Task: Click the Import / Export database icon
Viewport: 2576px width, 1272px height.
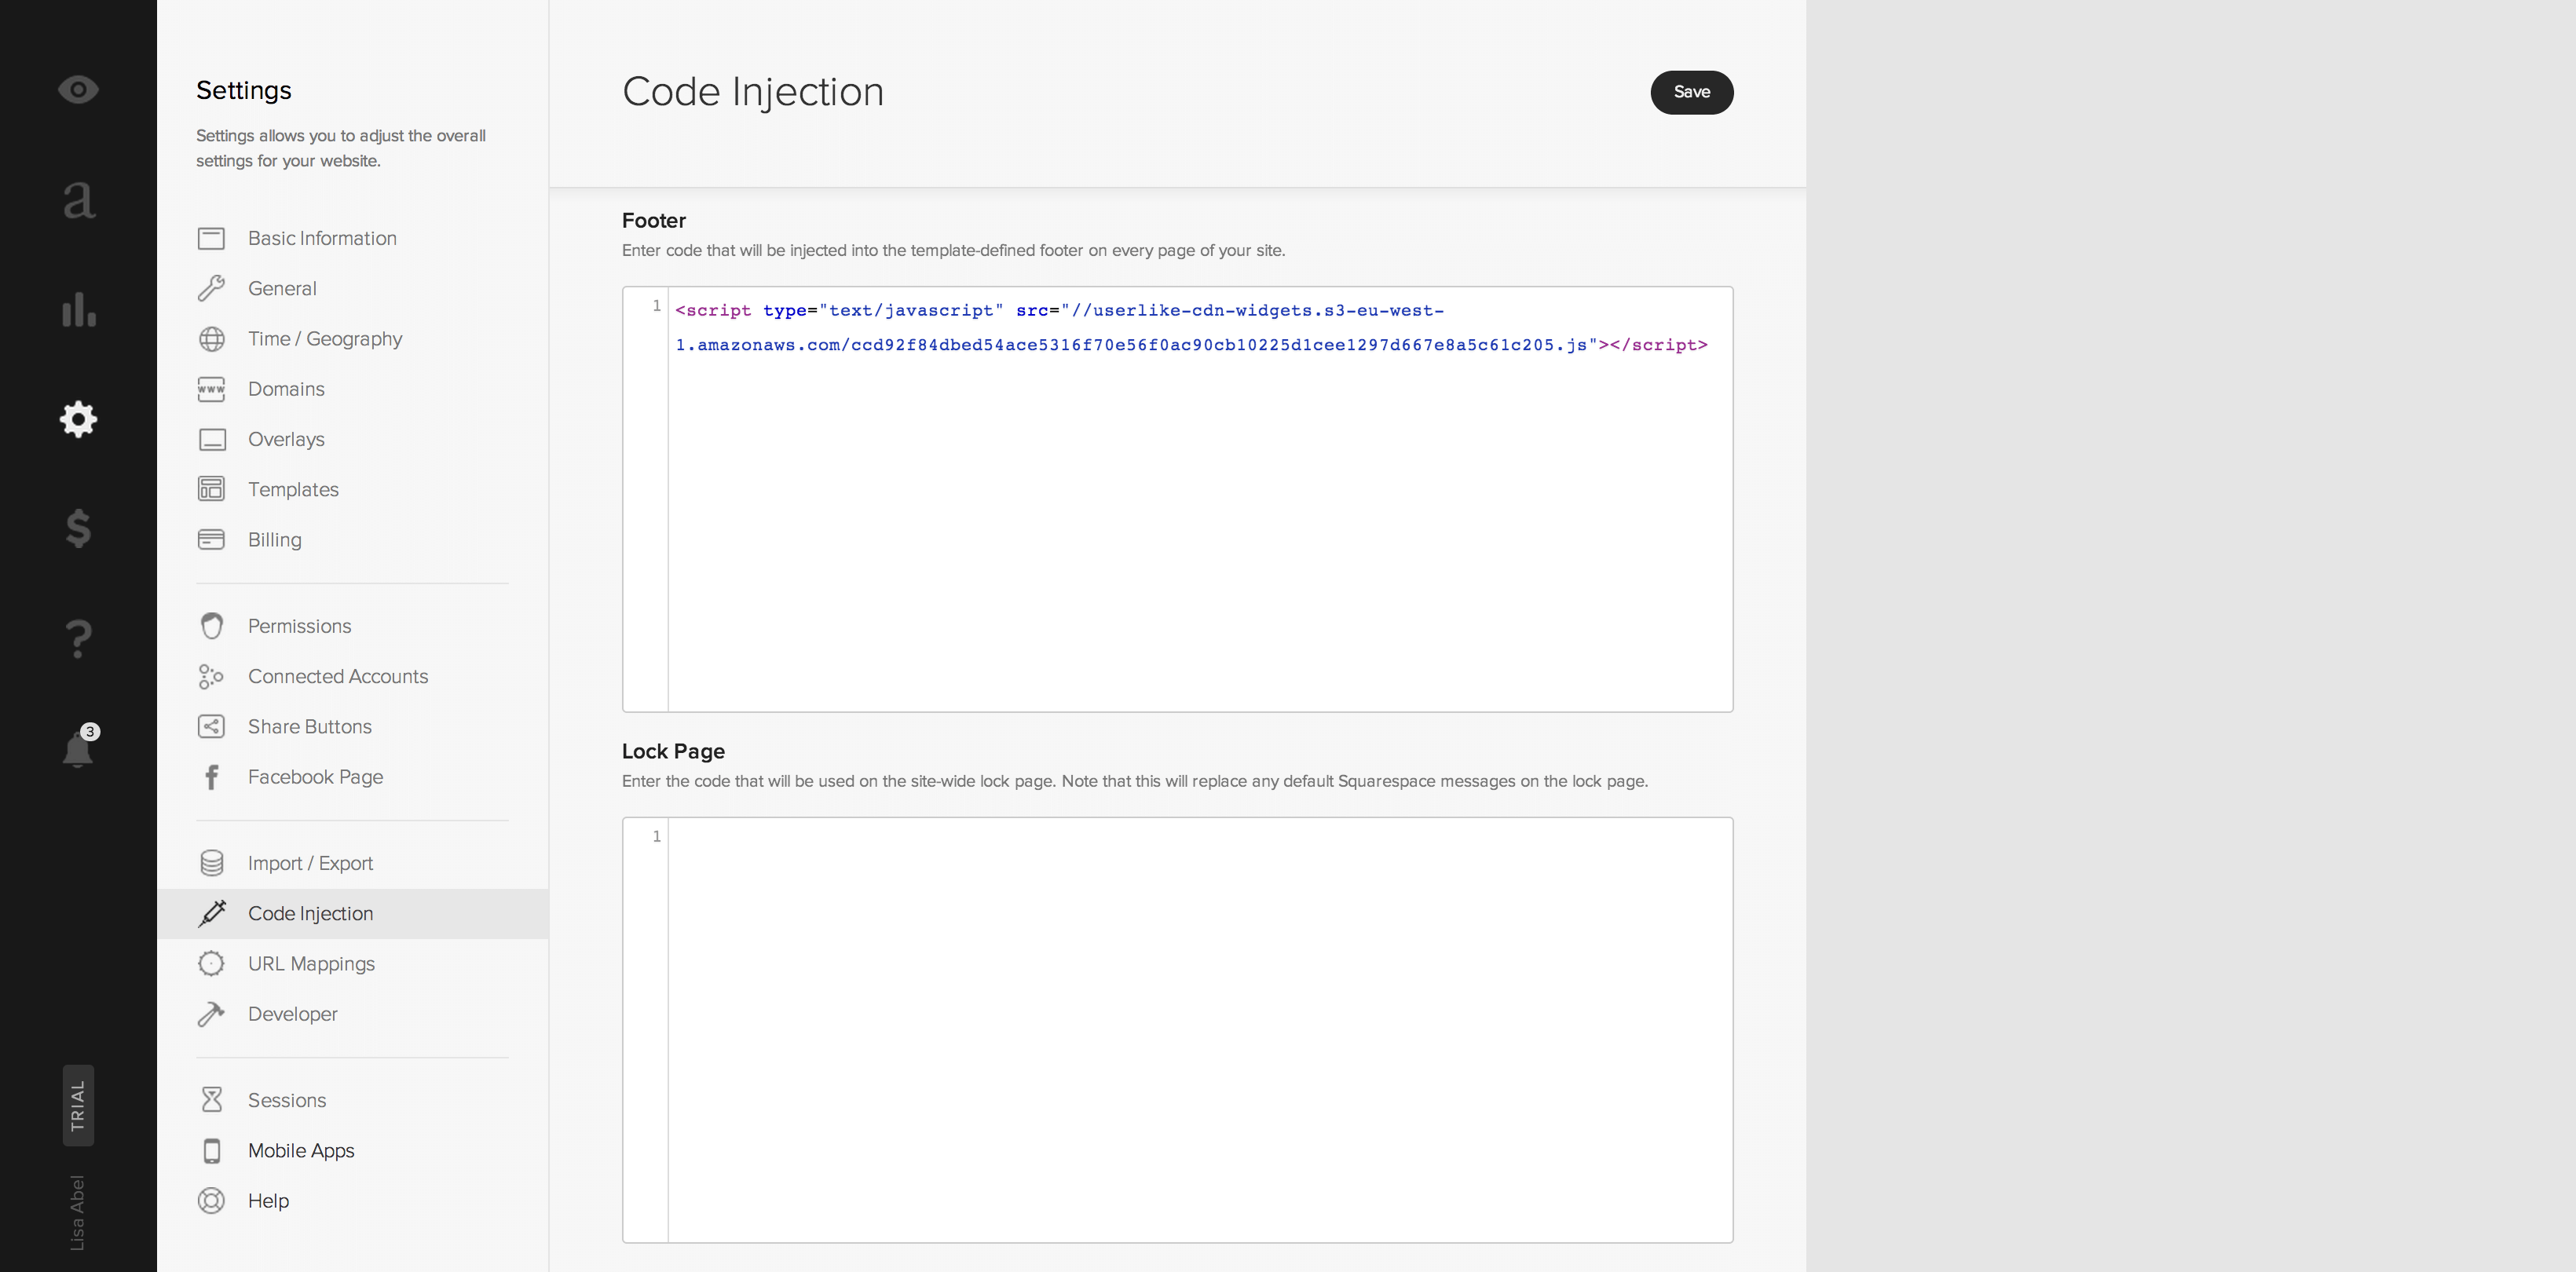Action: (211, 863)
